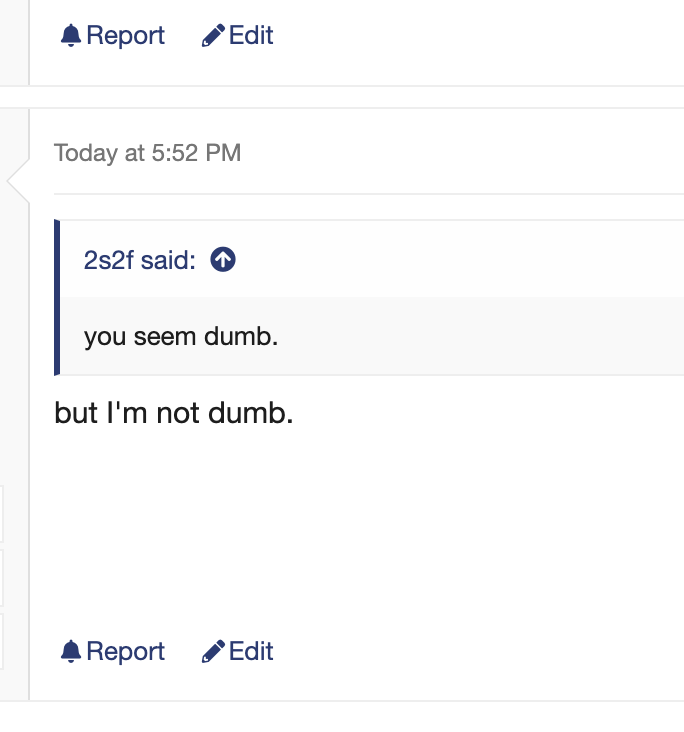Click the reply text "but I'm not dumb."
The image size is (684, 732).
(174, 413)
